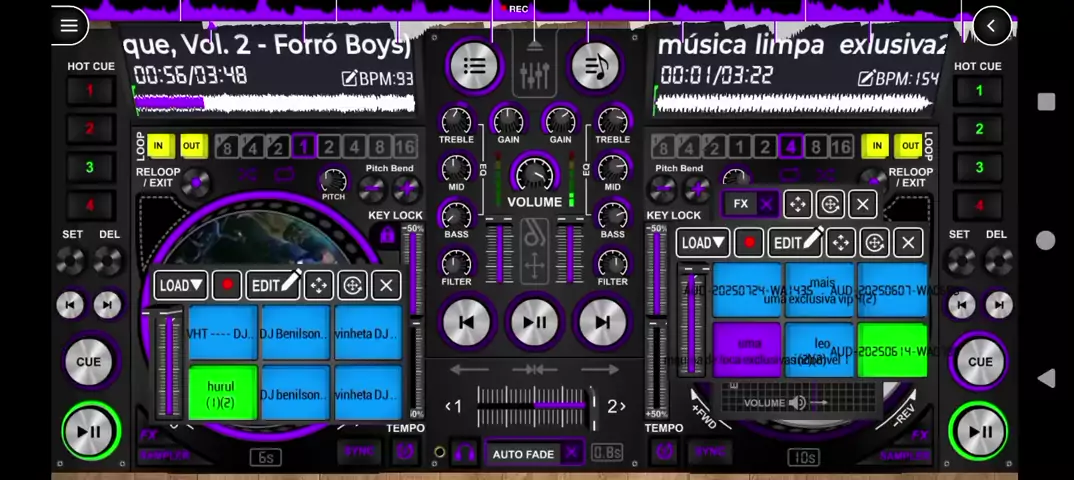Click the move icon on left sampler toolbar
This screenshot has width=1074, height=480.
point(319,285)
